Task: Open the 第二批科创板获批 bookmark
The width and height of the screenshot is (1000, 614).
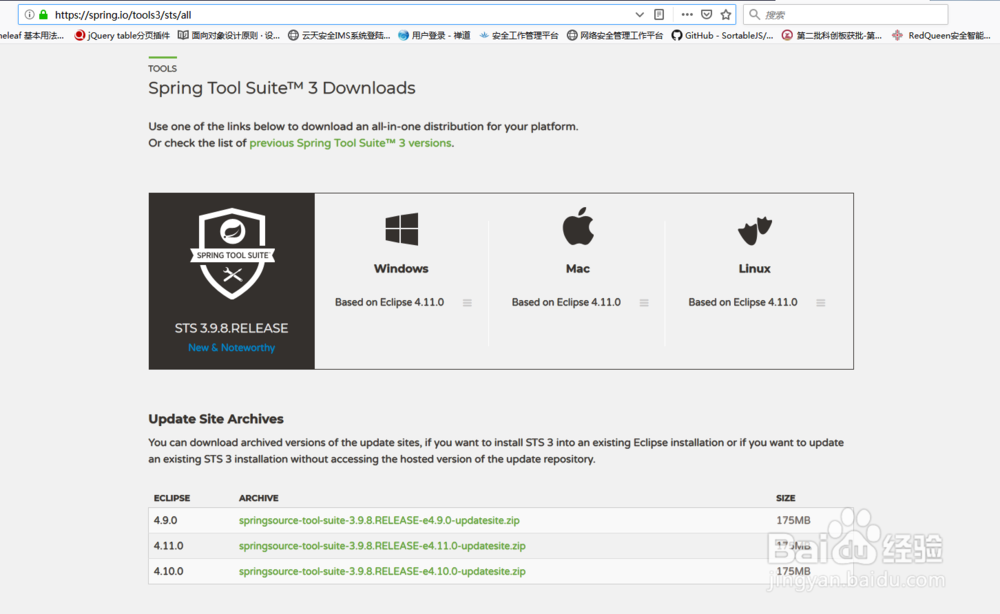Action: [x=832, y=36]
